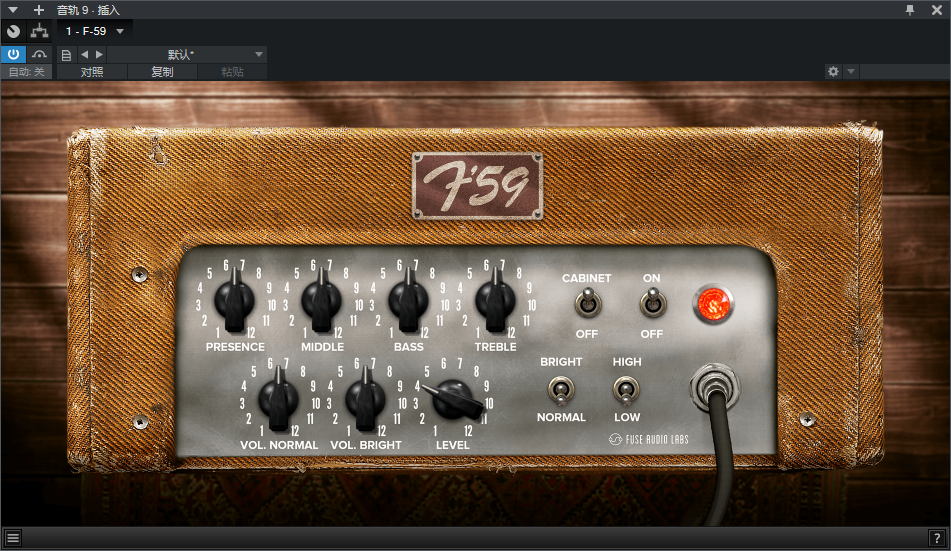Click the 自动: 关 automation button
Viewport: 951px width, 551px height.
(26, 72)
